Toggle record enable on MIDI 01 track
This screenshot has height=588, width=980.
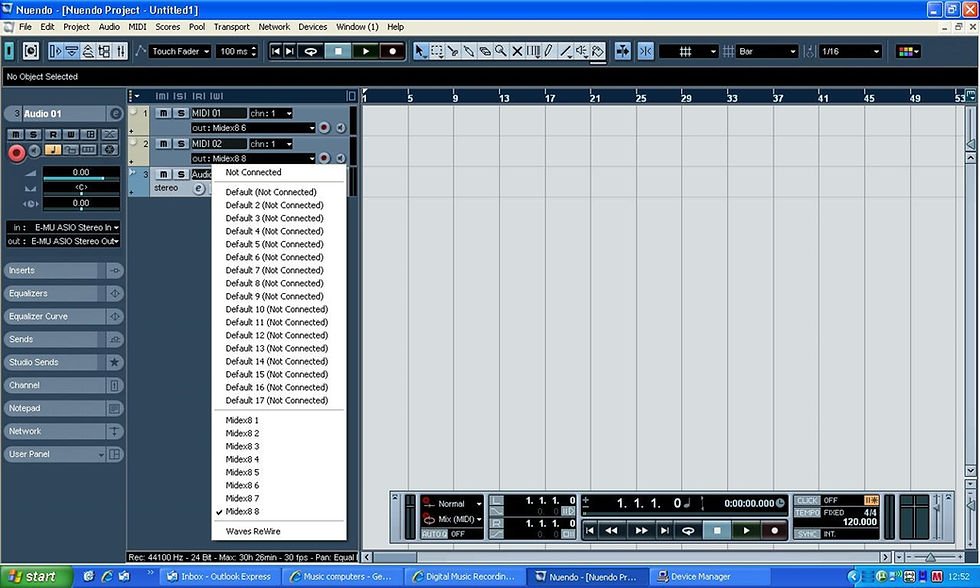(324, 128)
